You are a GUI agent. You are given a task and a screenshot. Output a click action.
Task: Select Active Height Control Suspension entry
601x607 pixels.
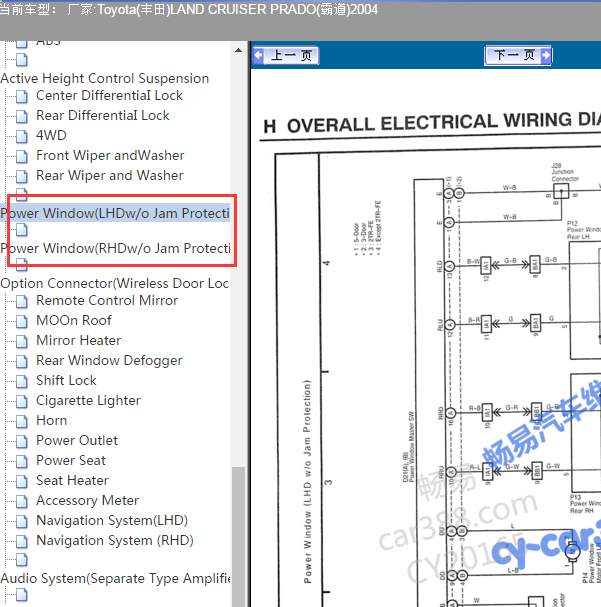coord(104,79)
